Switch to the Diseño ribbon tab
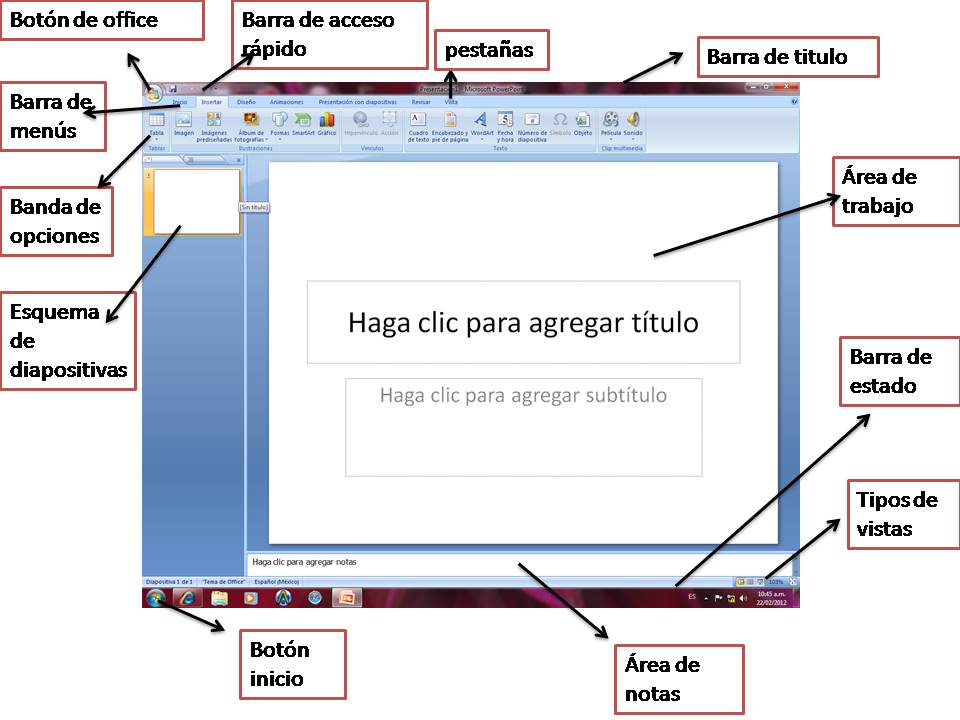The height and width of the screenshot is (720, 960). 247,103
